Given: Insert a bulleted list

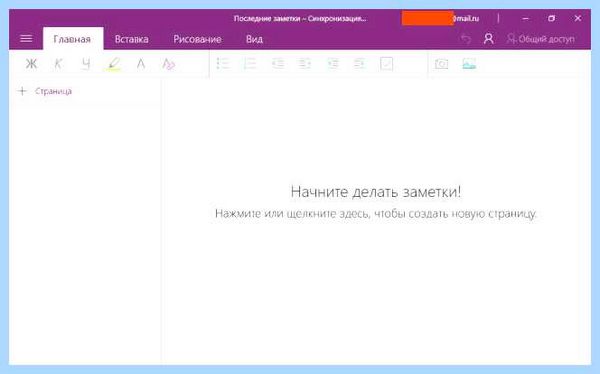Looking at the screenshot, I should tap(223, 64).
